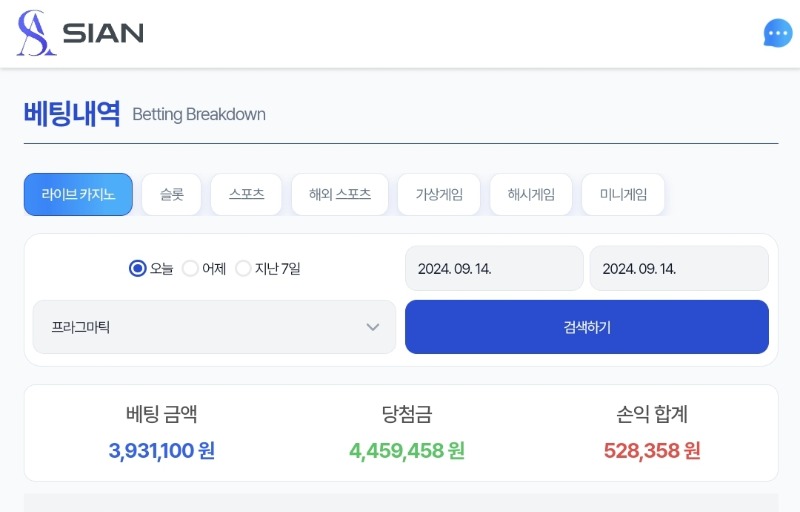Open the 스포츠 tab
Image resolution: width=800 pixels, height=512 pixels.
click(x=246, y=194)
